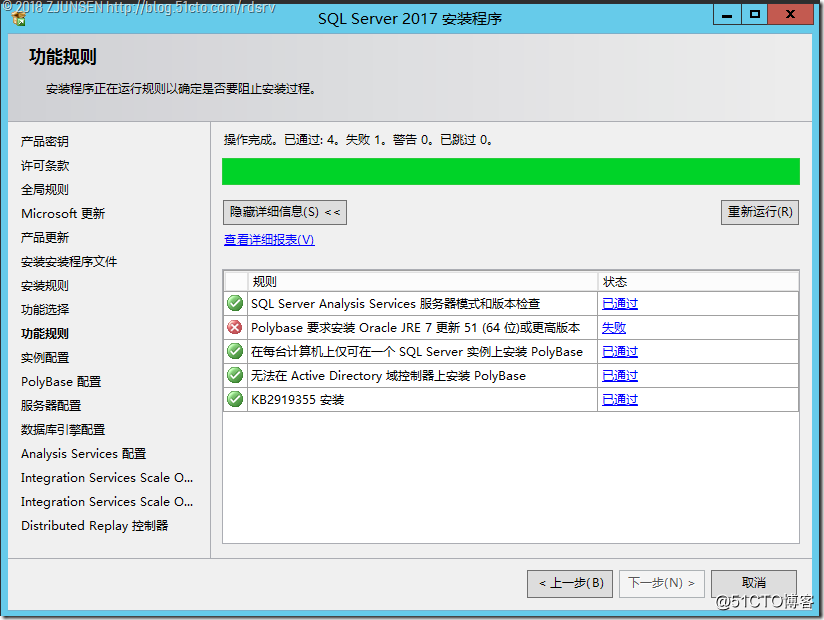Open the 失败 status link for Polybase JRE

614,328
